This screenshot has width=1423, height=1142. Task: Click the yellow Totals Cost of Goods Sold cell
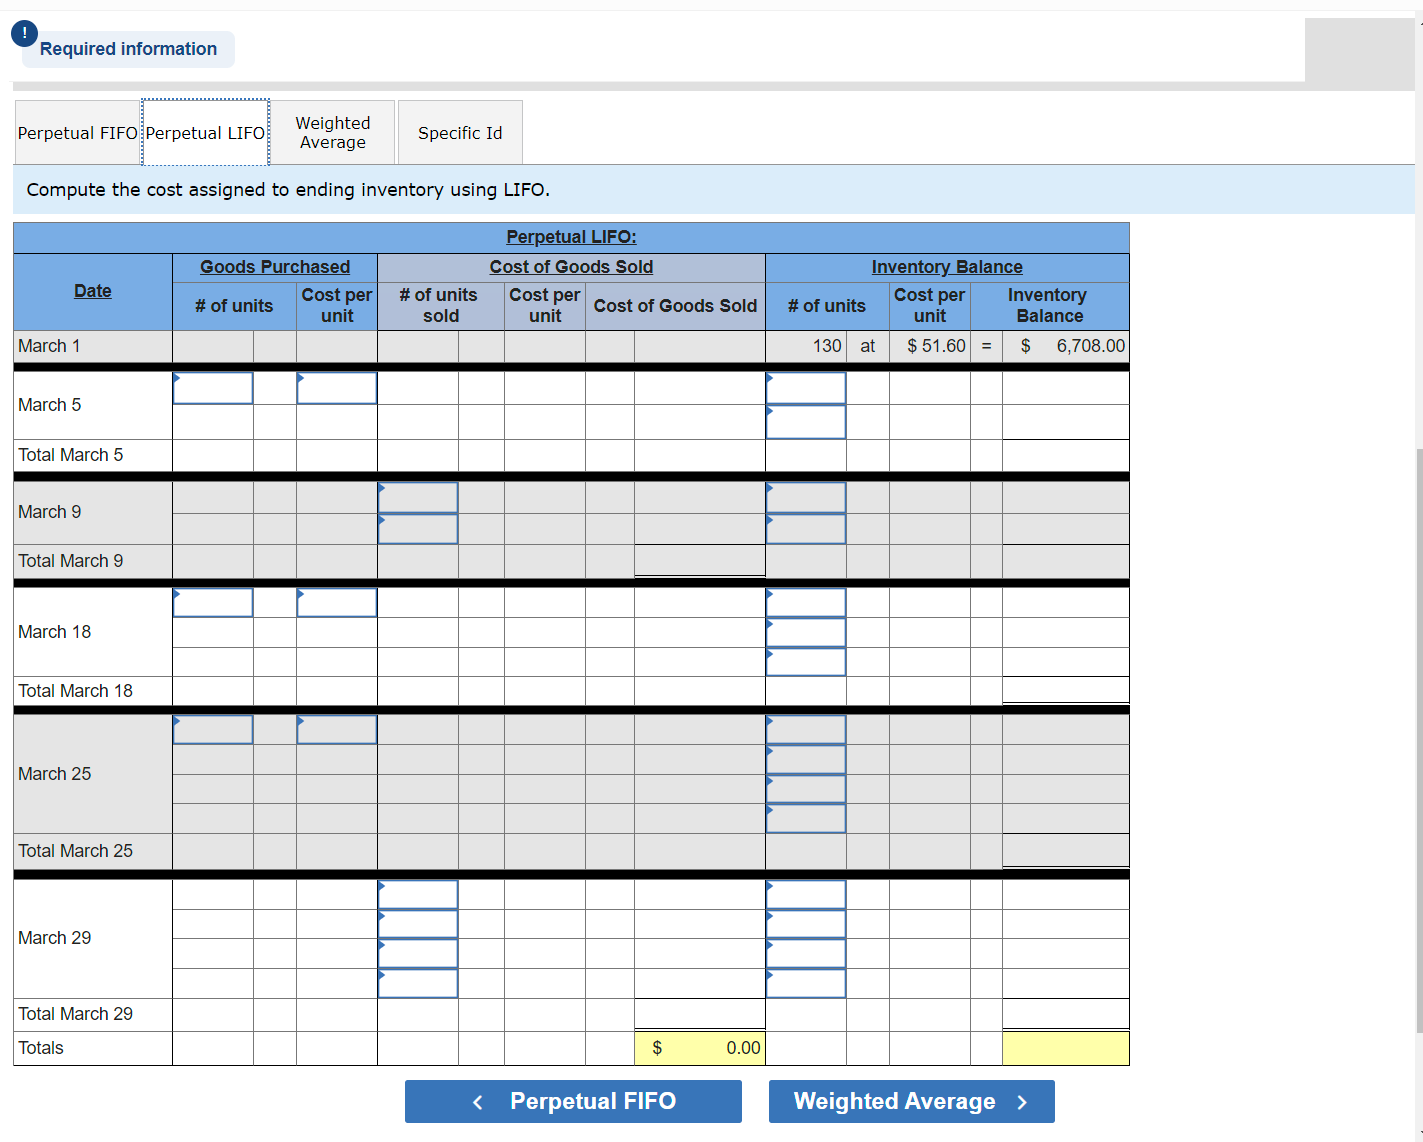[x=699, y=1047]
